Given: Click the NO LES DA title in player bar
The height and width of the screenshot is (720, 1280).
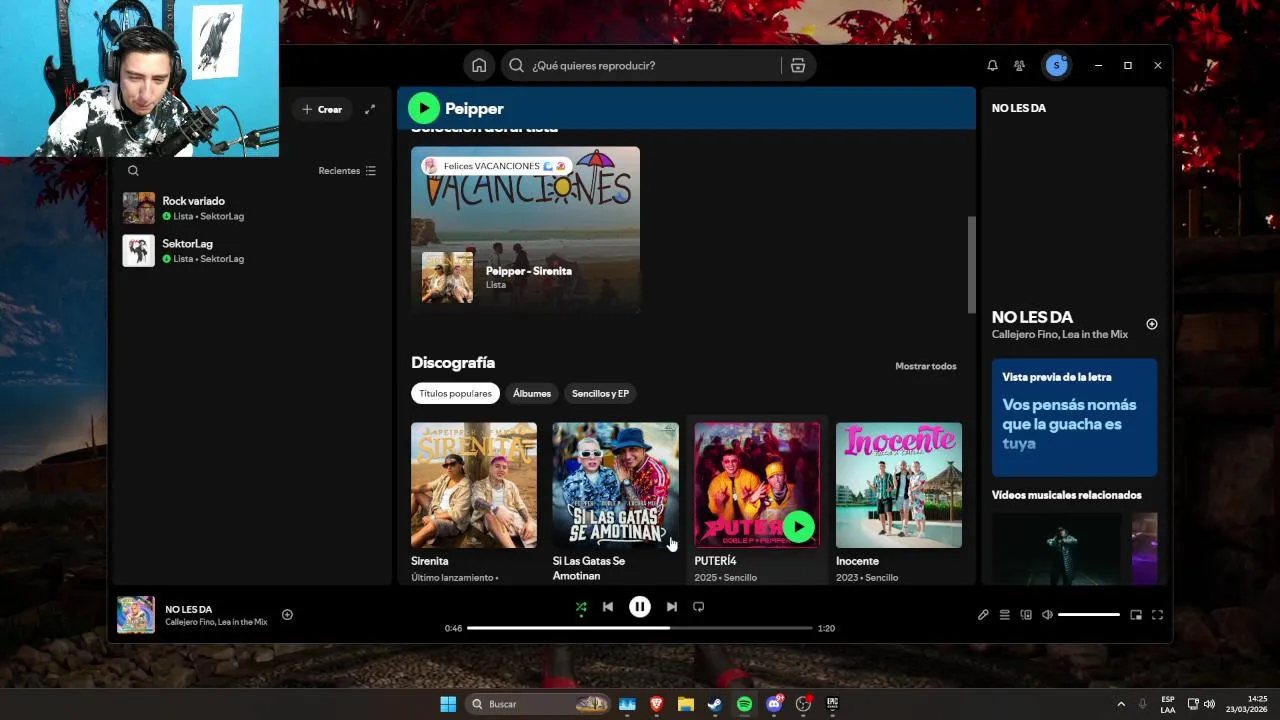Looking at the screenshot, I should [189, 609].
